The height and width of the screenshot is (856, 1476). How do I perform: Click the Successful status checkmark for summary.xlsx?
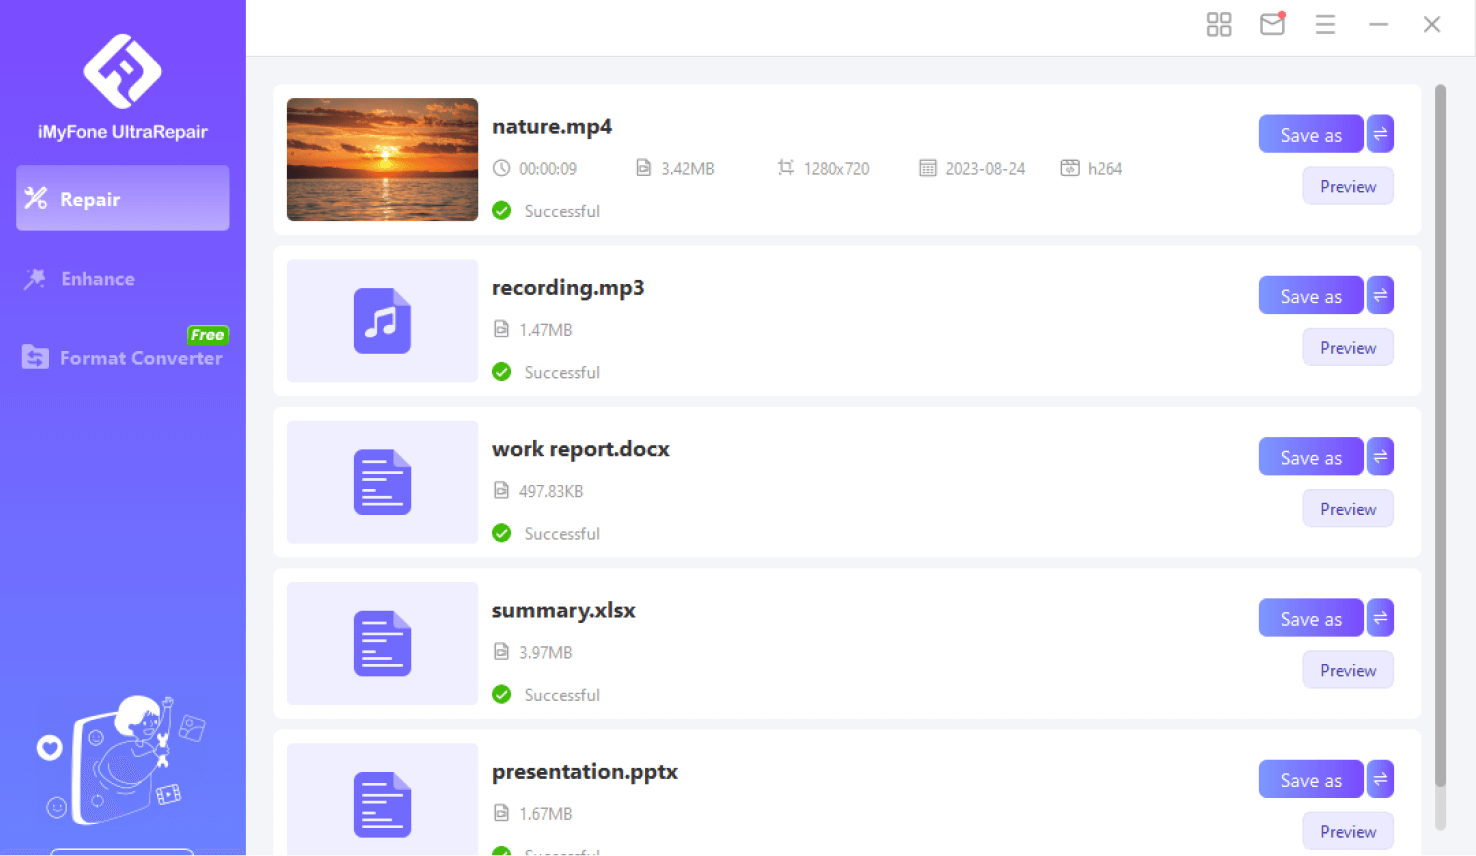pyautogui.click(x=501, y=694)
